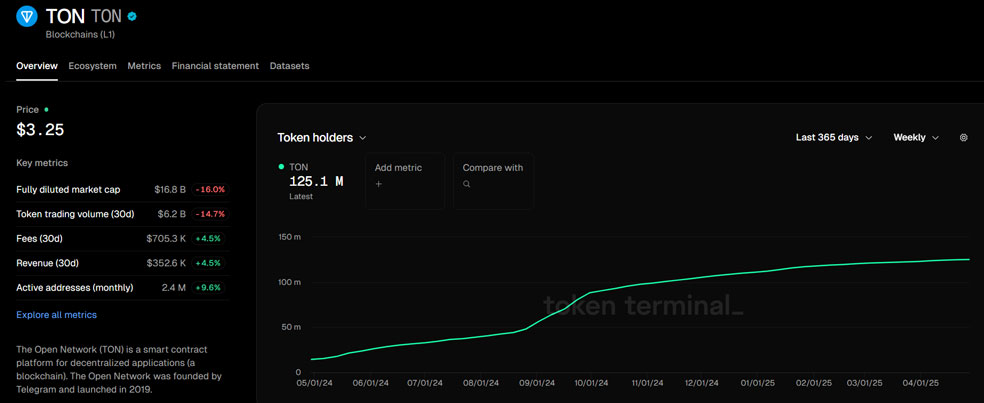Click the 01/01/25 x-axis date
Screen dimensions: 984x403
[757, 382]
